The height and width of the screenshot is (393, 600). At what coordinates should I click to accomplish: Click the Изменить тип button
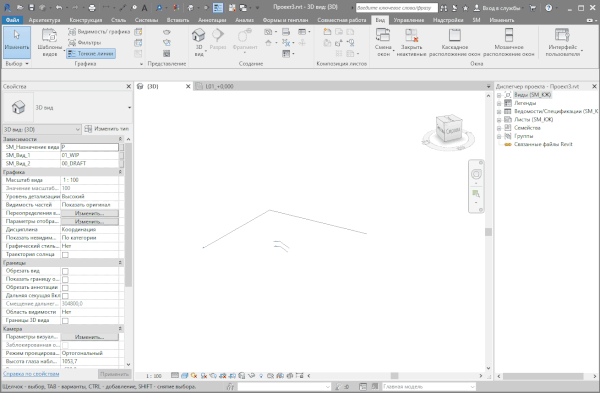tap(107, 129)
